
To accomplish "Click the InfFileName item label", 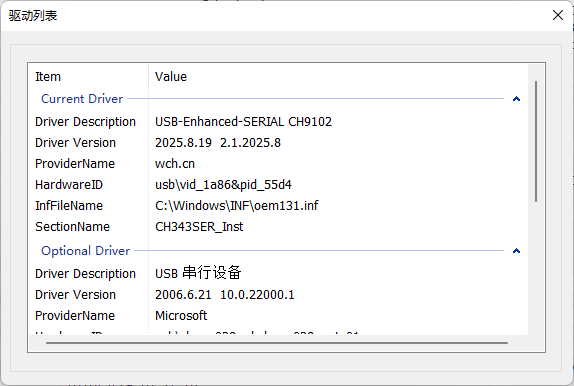I will tap(69, 205).
